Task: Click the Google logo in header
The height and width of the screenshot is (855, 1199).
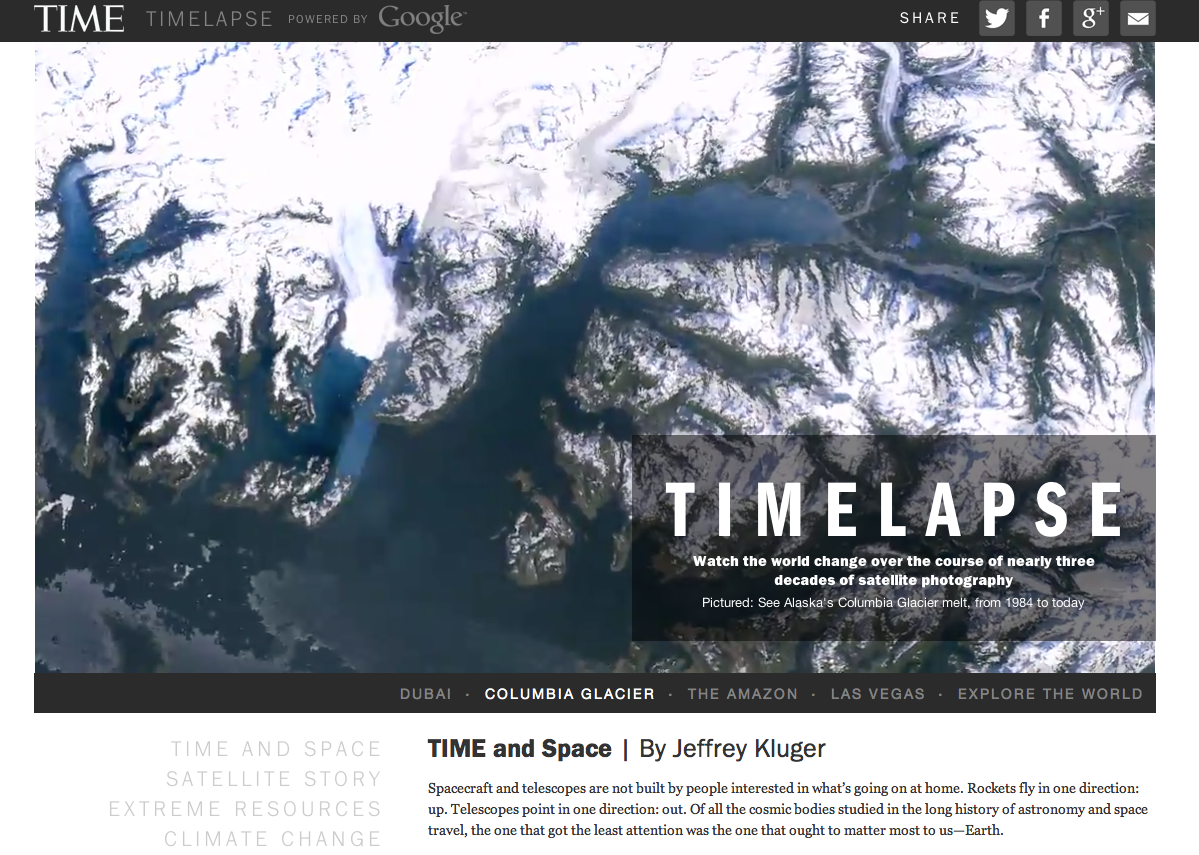Action: coord(422,18)
